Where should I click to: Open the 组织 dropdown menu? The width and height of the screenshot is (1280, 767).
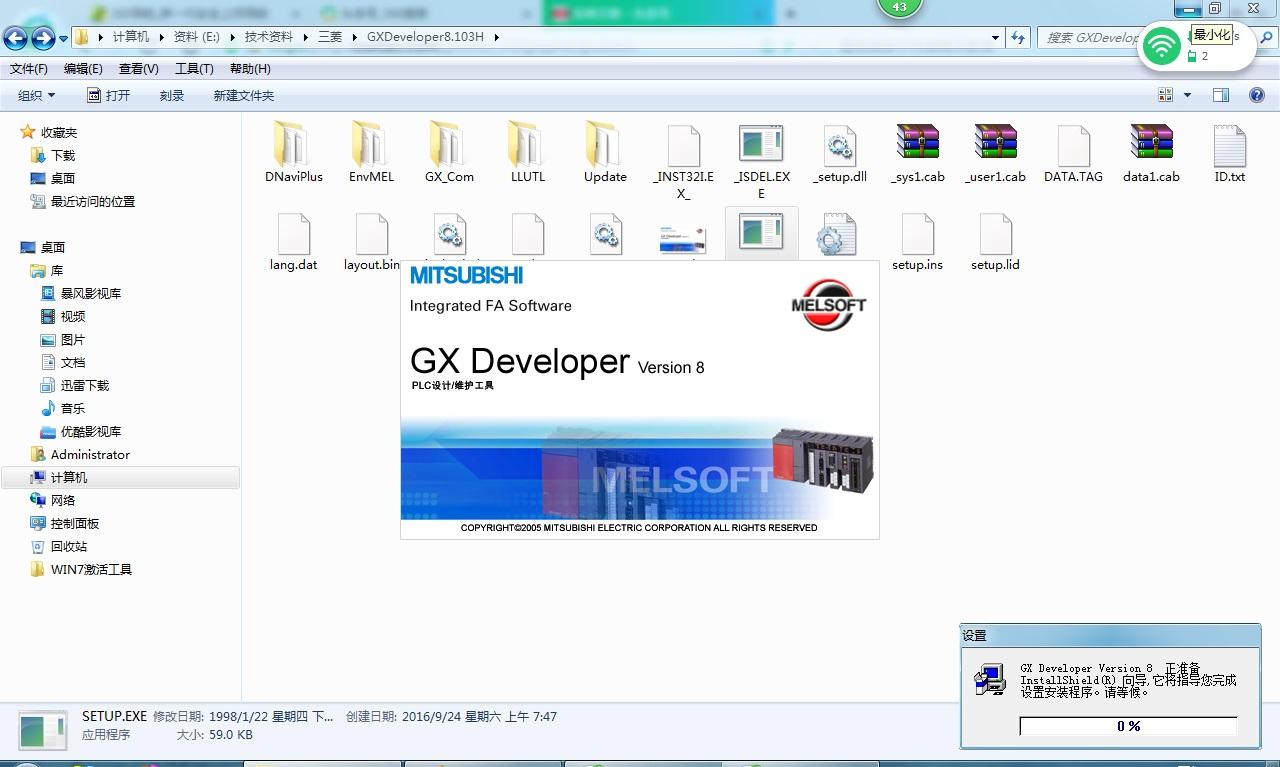click(x=37, y=95)
